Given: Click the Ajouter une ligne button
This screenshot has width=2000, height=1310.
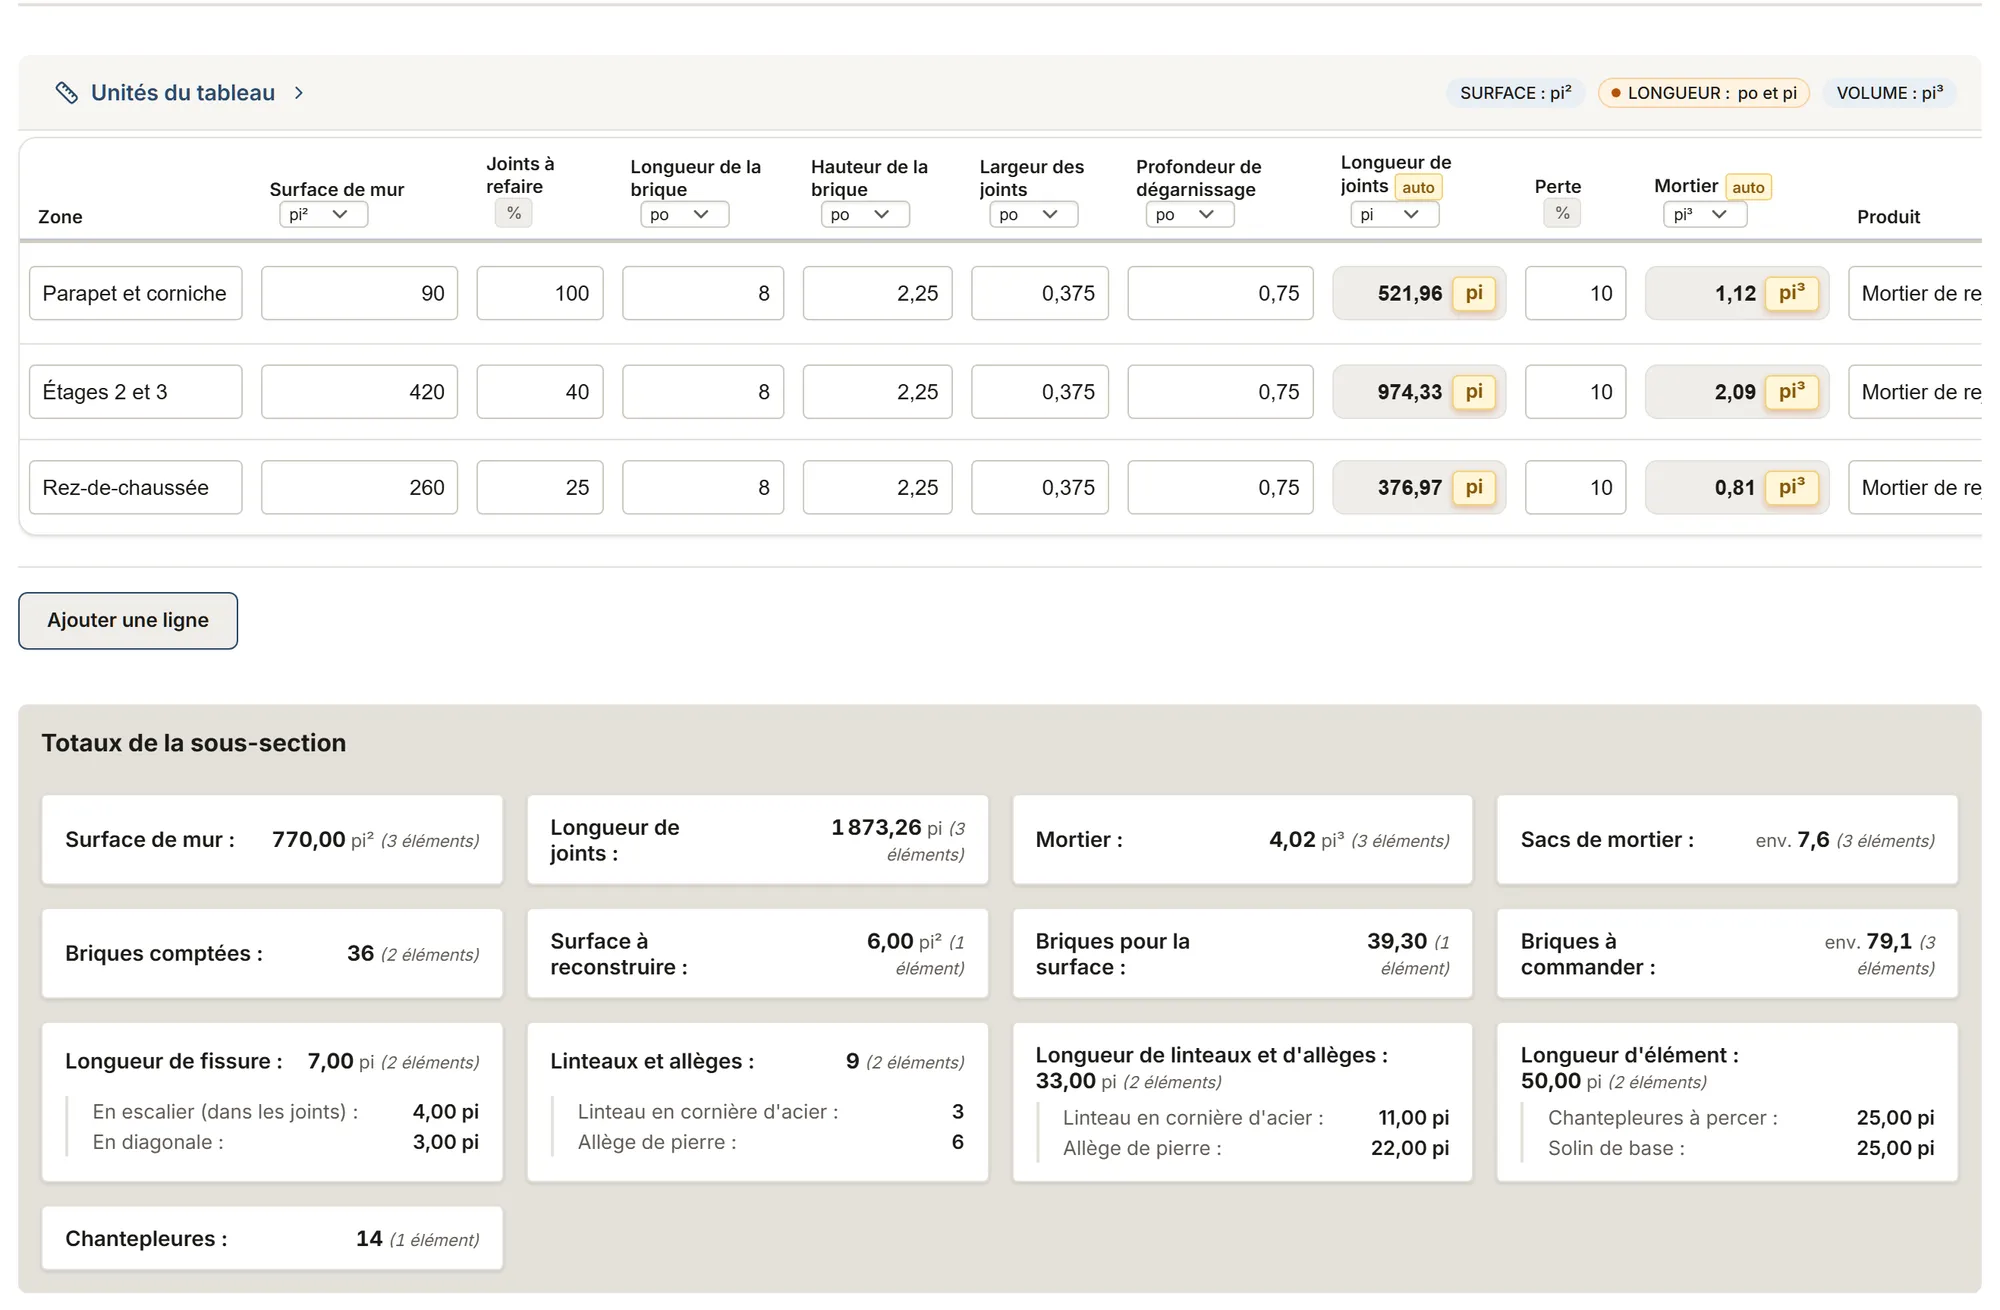Looking at the screenshot, I should pyautogui.click(x=128, y=620).
